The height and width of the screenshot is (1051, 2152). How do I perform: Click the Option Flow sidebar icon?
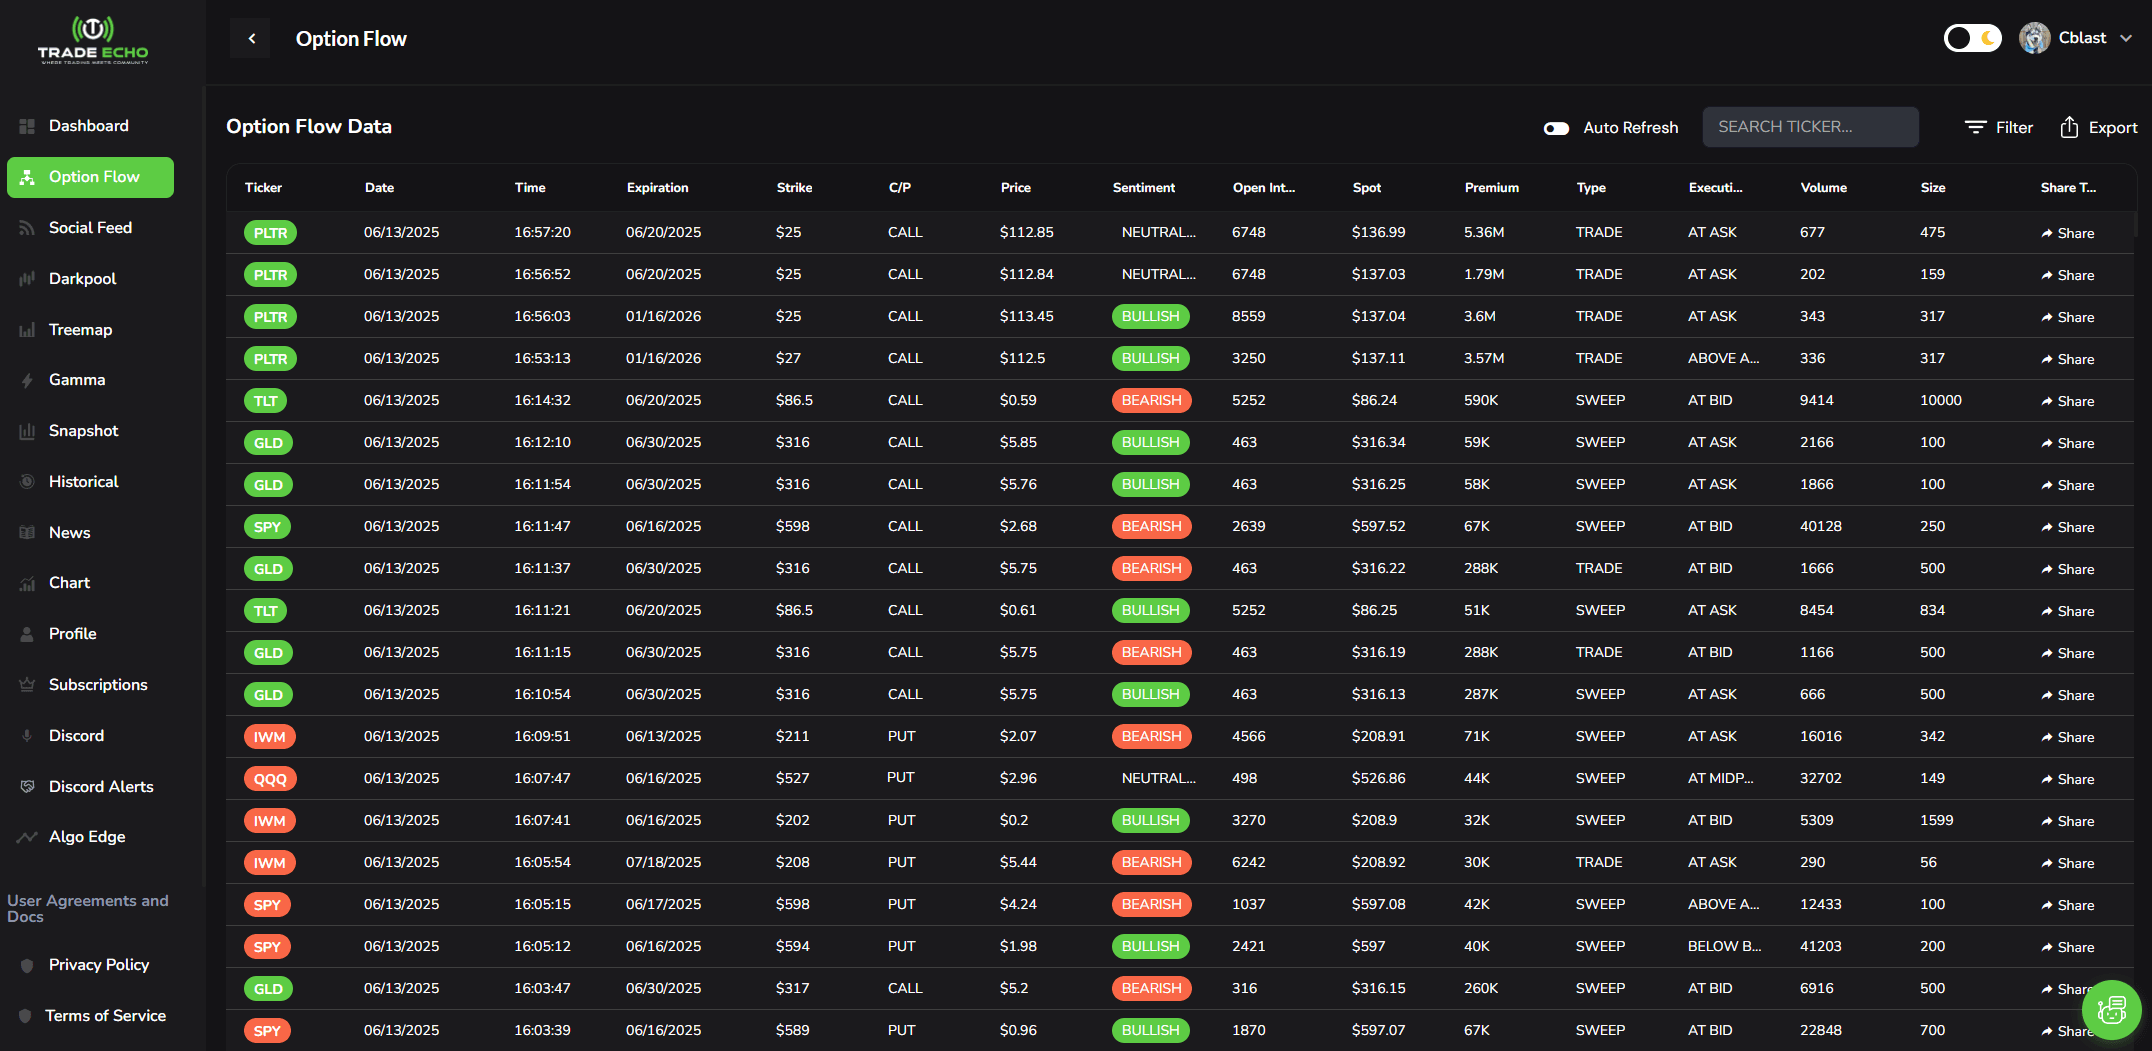tap(27, 177)
